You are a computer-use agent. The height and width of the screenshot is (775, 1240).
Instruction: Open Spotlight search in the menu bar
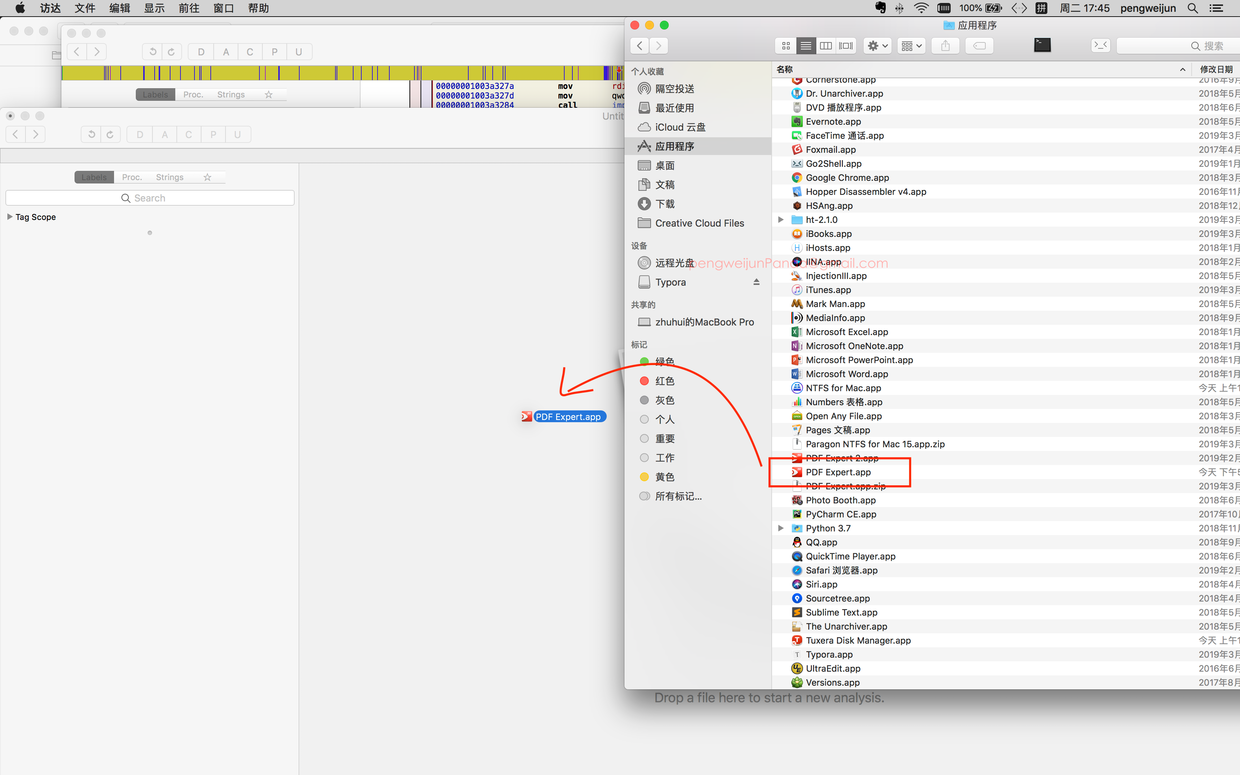[x=1193, y=8]
